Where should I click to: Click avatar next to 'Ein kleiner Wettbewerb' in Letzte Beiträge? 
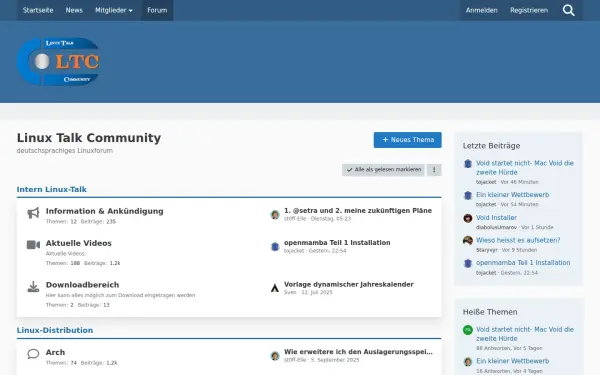click(x=468, y=196)
